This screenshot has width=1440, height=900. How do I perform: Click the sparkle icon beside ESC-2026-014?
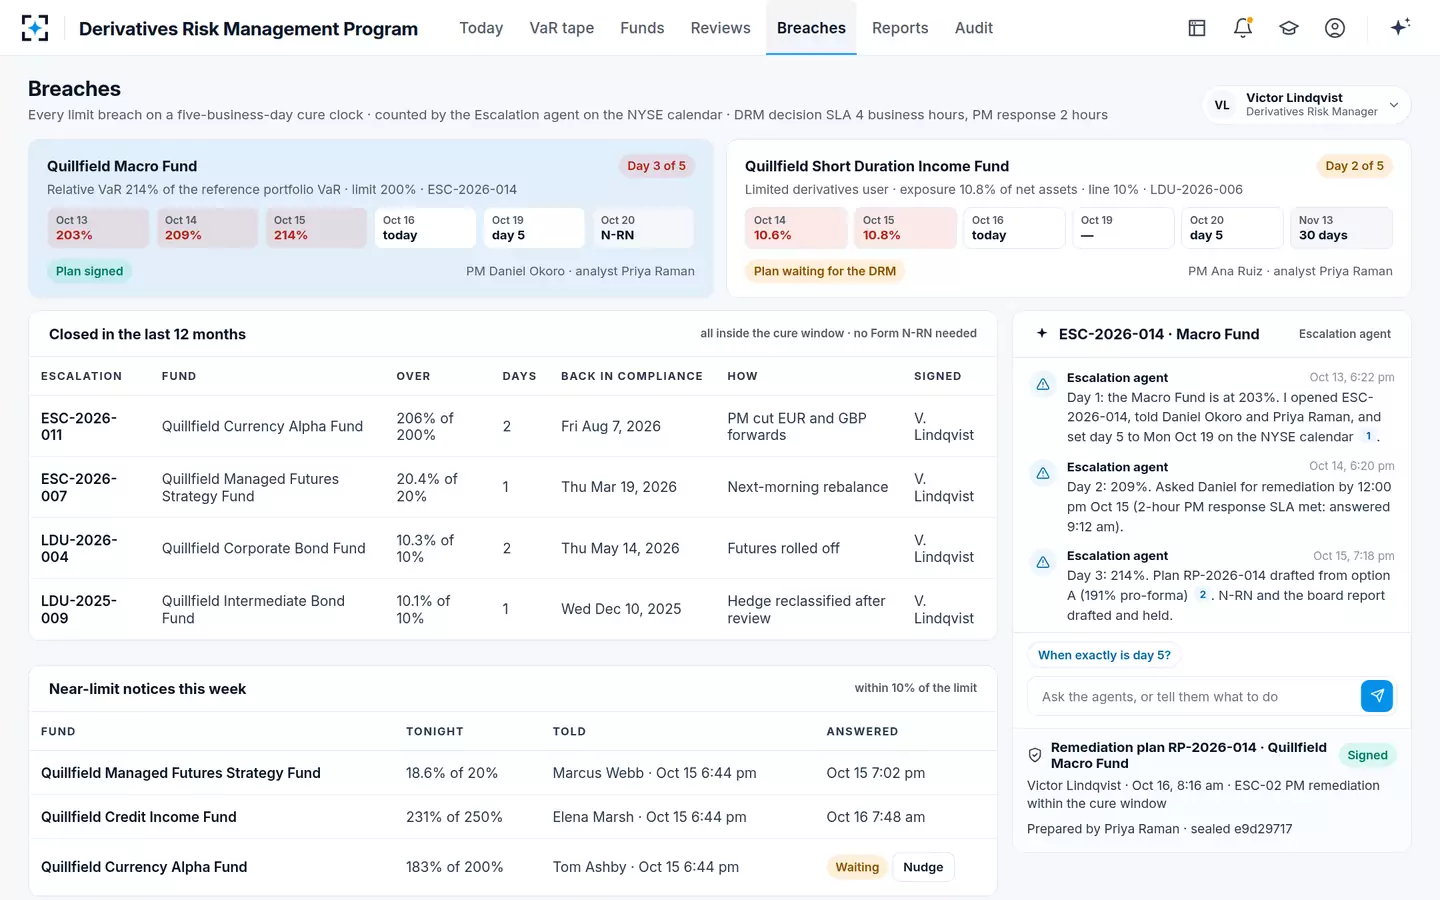click(x=1042, y=333)
